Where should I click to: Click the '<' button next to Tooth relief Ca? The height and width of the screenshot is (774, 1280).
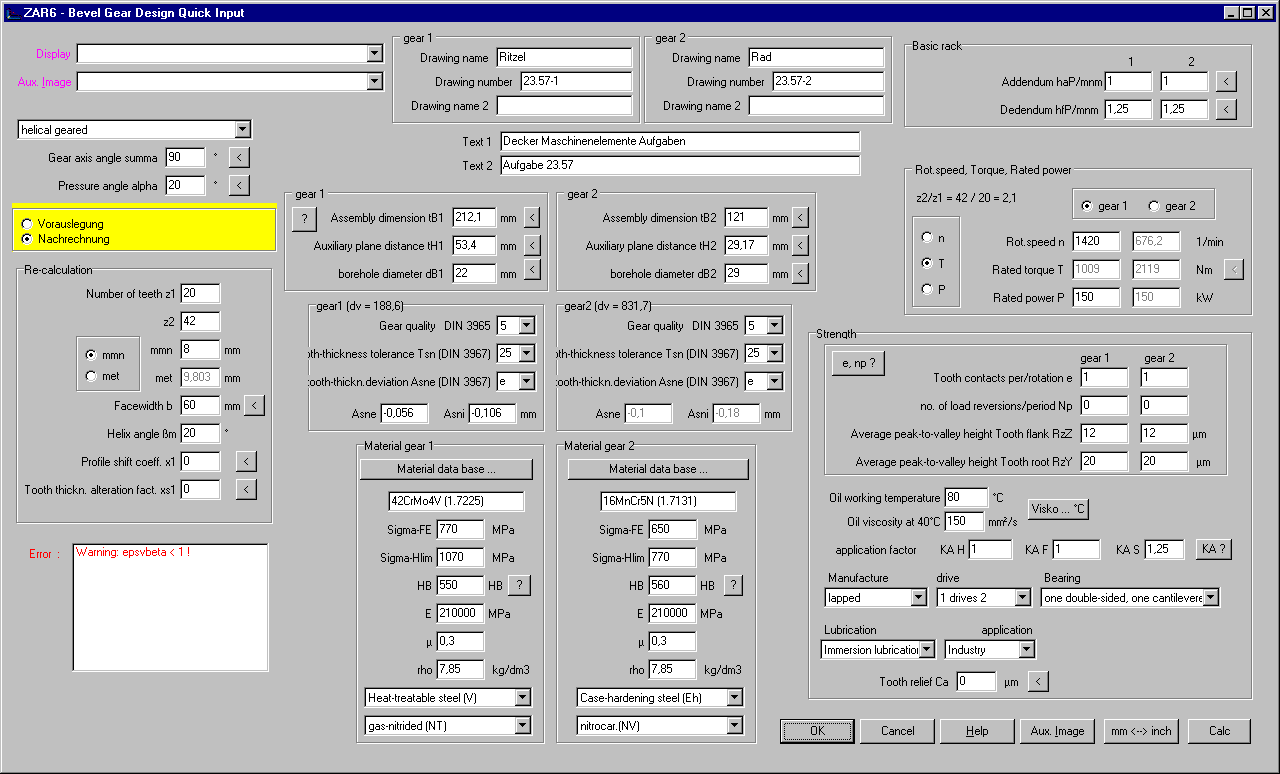coord(1038,681)
